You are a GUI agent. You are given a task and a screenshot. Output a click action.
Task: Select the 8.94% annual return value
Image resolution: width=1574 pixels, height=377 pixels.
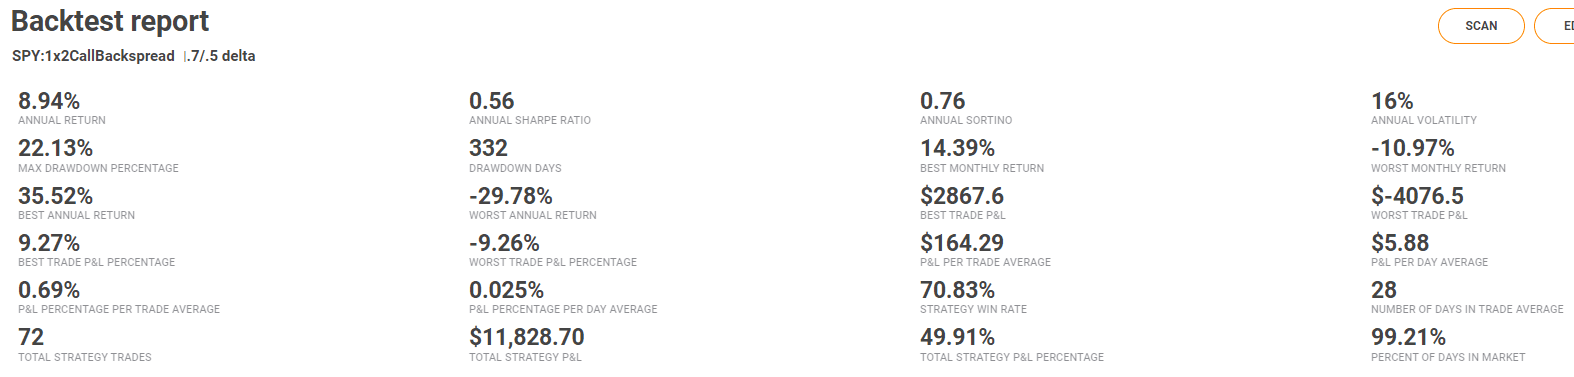point(49,101)
